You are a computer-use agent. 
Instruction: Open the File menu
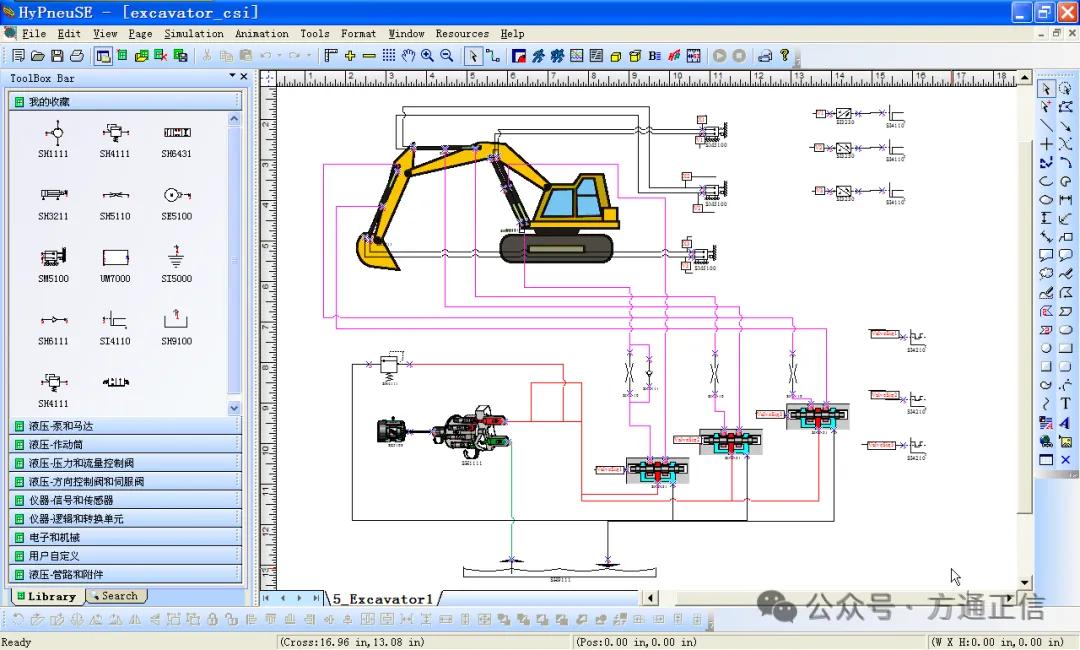tap(34, 34)
